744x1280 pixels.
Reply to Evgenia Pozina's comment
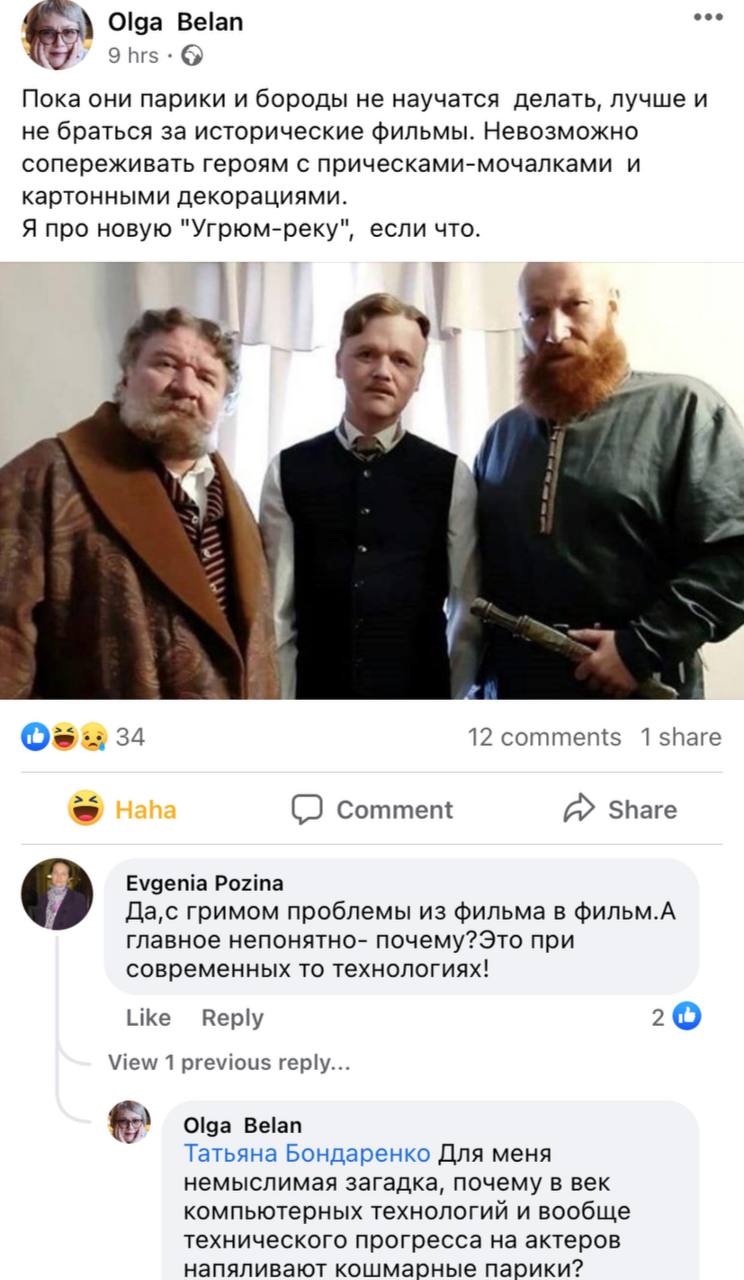click(x=232, y=1018)
